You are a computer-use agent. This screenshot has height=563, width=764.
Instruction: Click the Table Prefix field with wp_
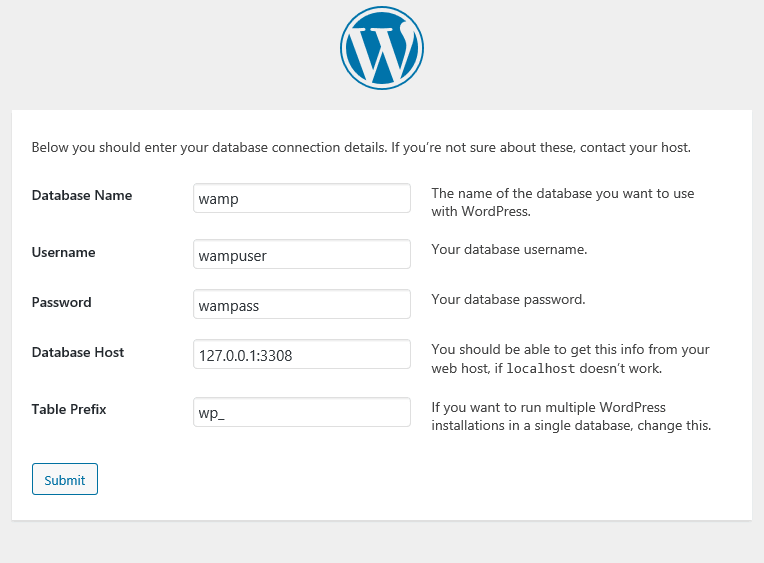tap(302, 412)
